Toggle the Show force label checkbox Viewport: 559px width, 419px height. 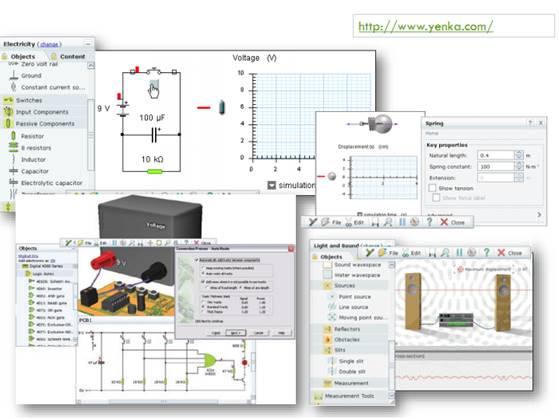[x=436, y=198]
